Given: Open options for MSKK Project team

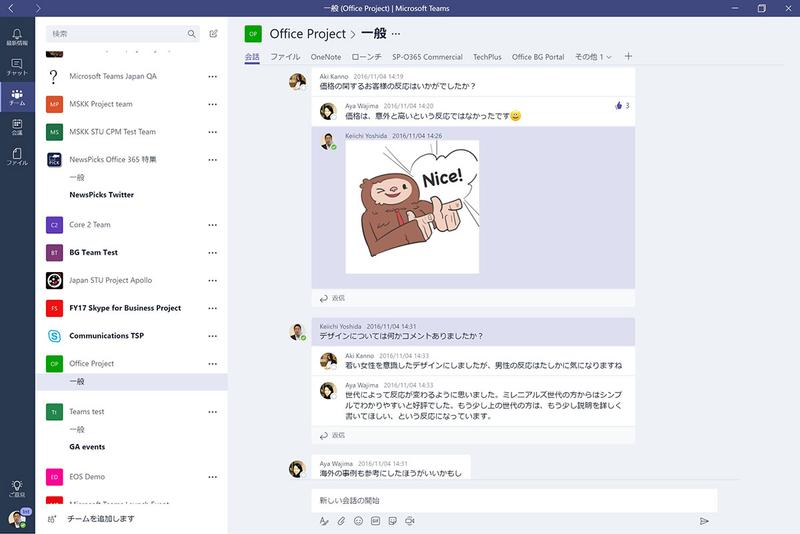Looking at the screenshot, I should (x=213, y=104).
